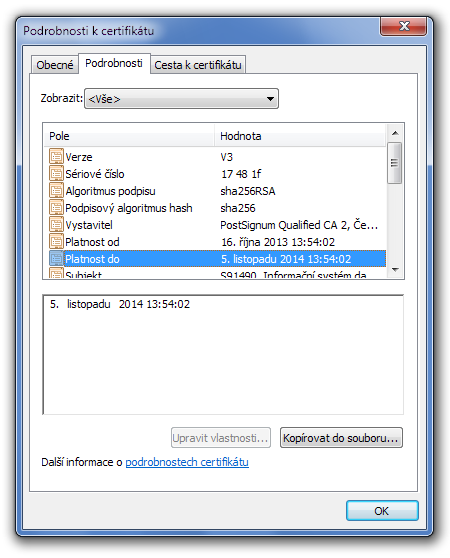
Task: Open the Cesta k certifikátu tab
Action: click(198, 65)
